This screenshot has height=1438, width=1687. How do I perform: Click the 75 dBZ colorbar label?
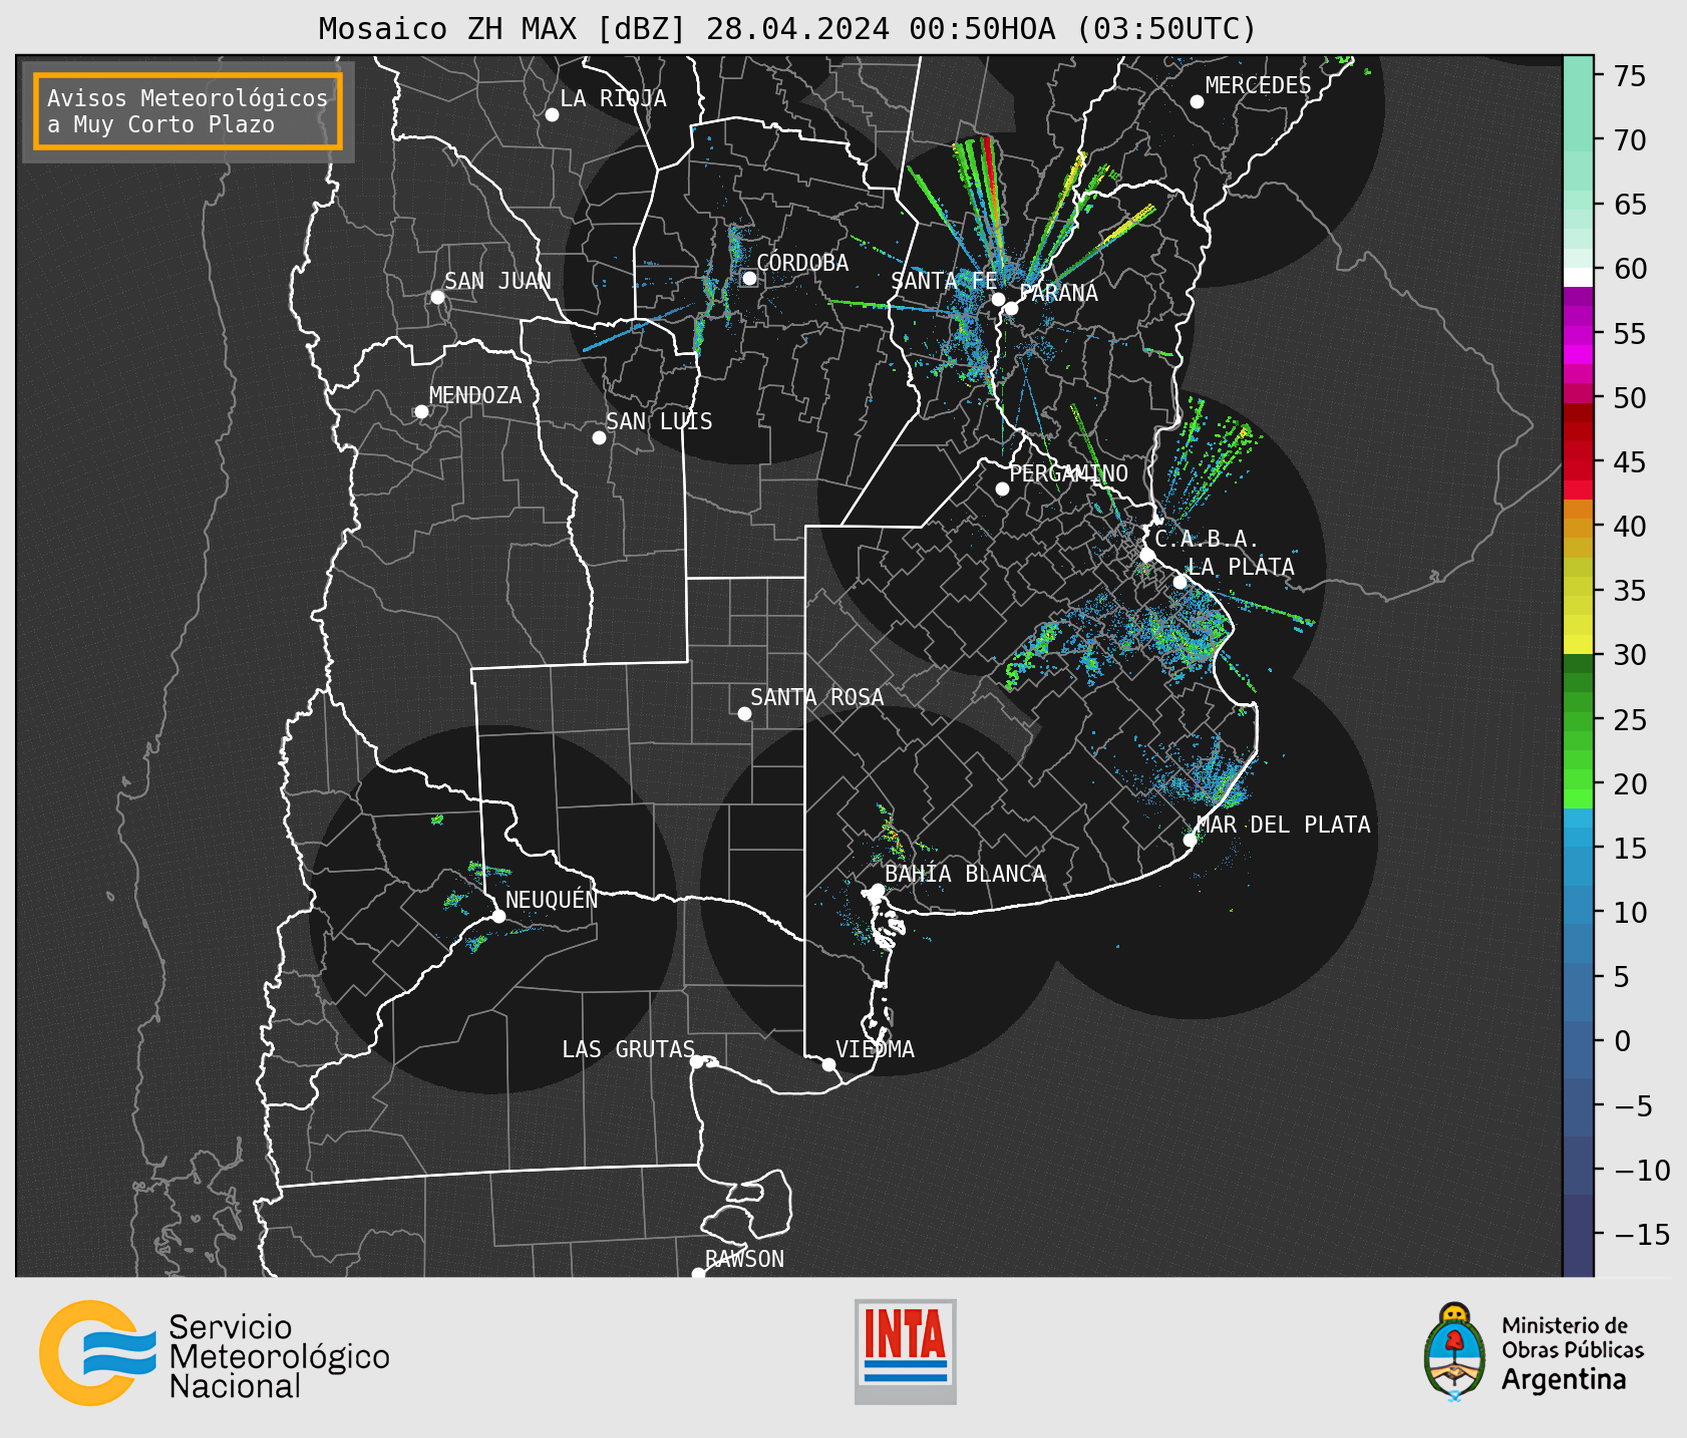(1629, 76)
